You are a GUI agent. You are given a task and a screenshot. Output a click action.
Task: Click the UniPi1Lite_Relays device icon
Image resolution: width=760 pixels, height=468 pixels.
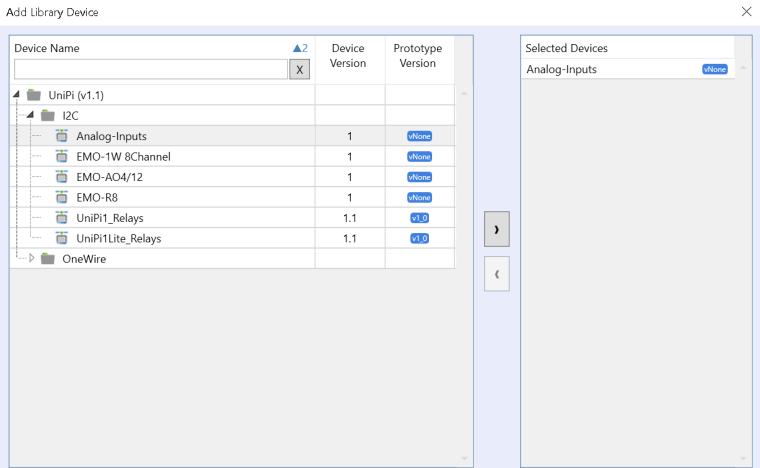[x=61, y=238]
